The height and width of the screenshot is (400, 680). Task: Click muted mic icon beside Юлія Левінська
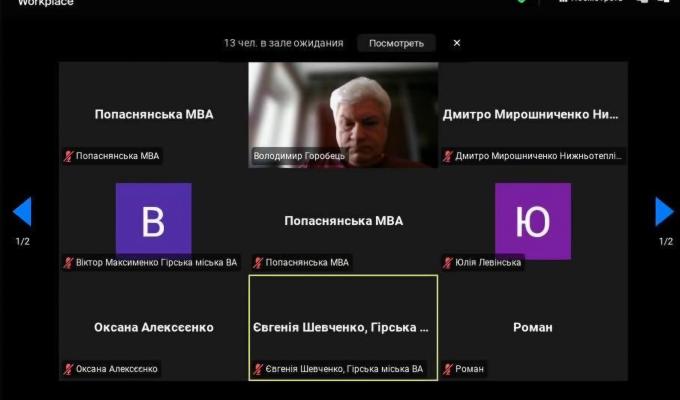pos(448,262)
